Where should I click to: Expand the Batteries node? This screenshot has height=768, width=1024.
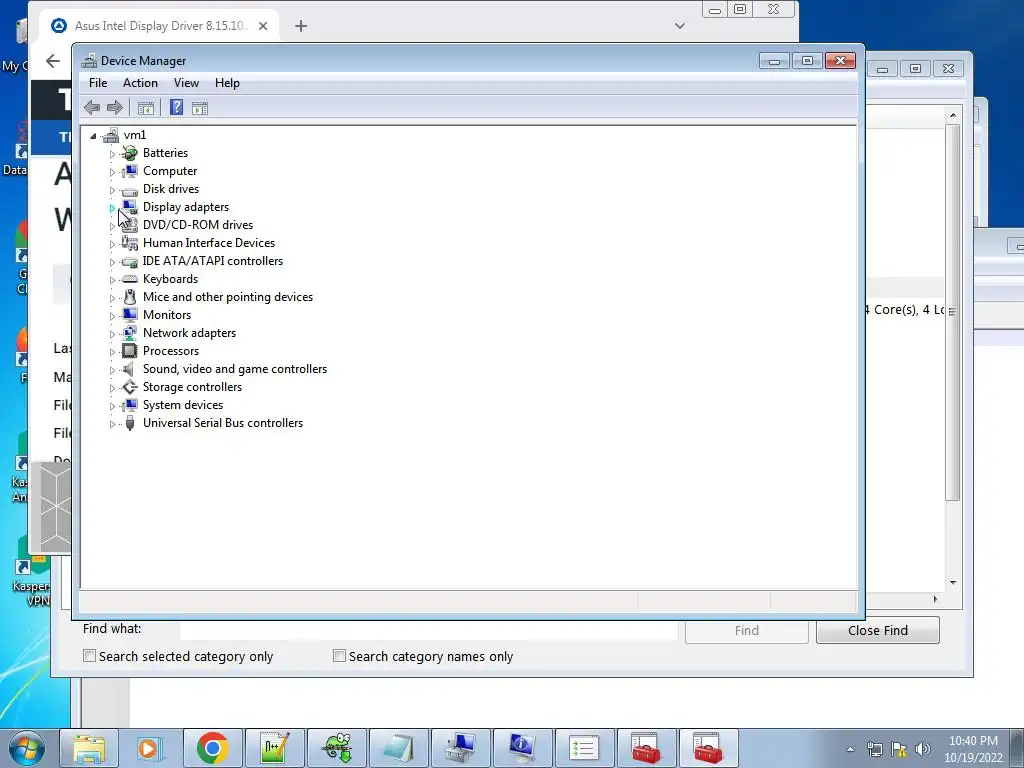point(112,154)
